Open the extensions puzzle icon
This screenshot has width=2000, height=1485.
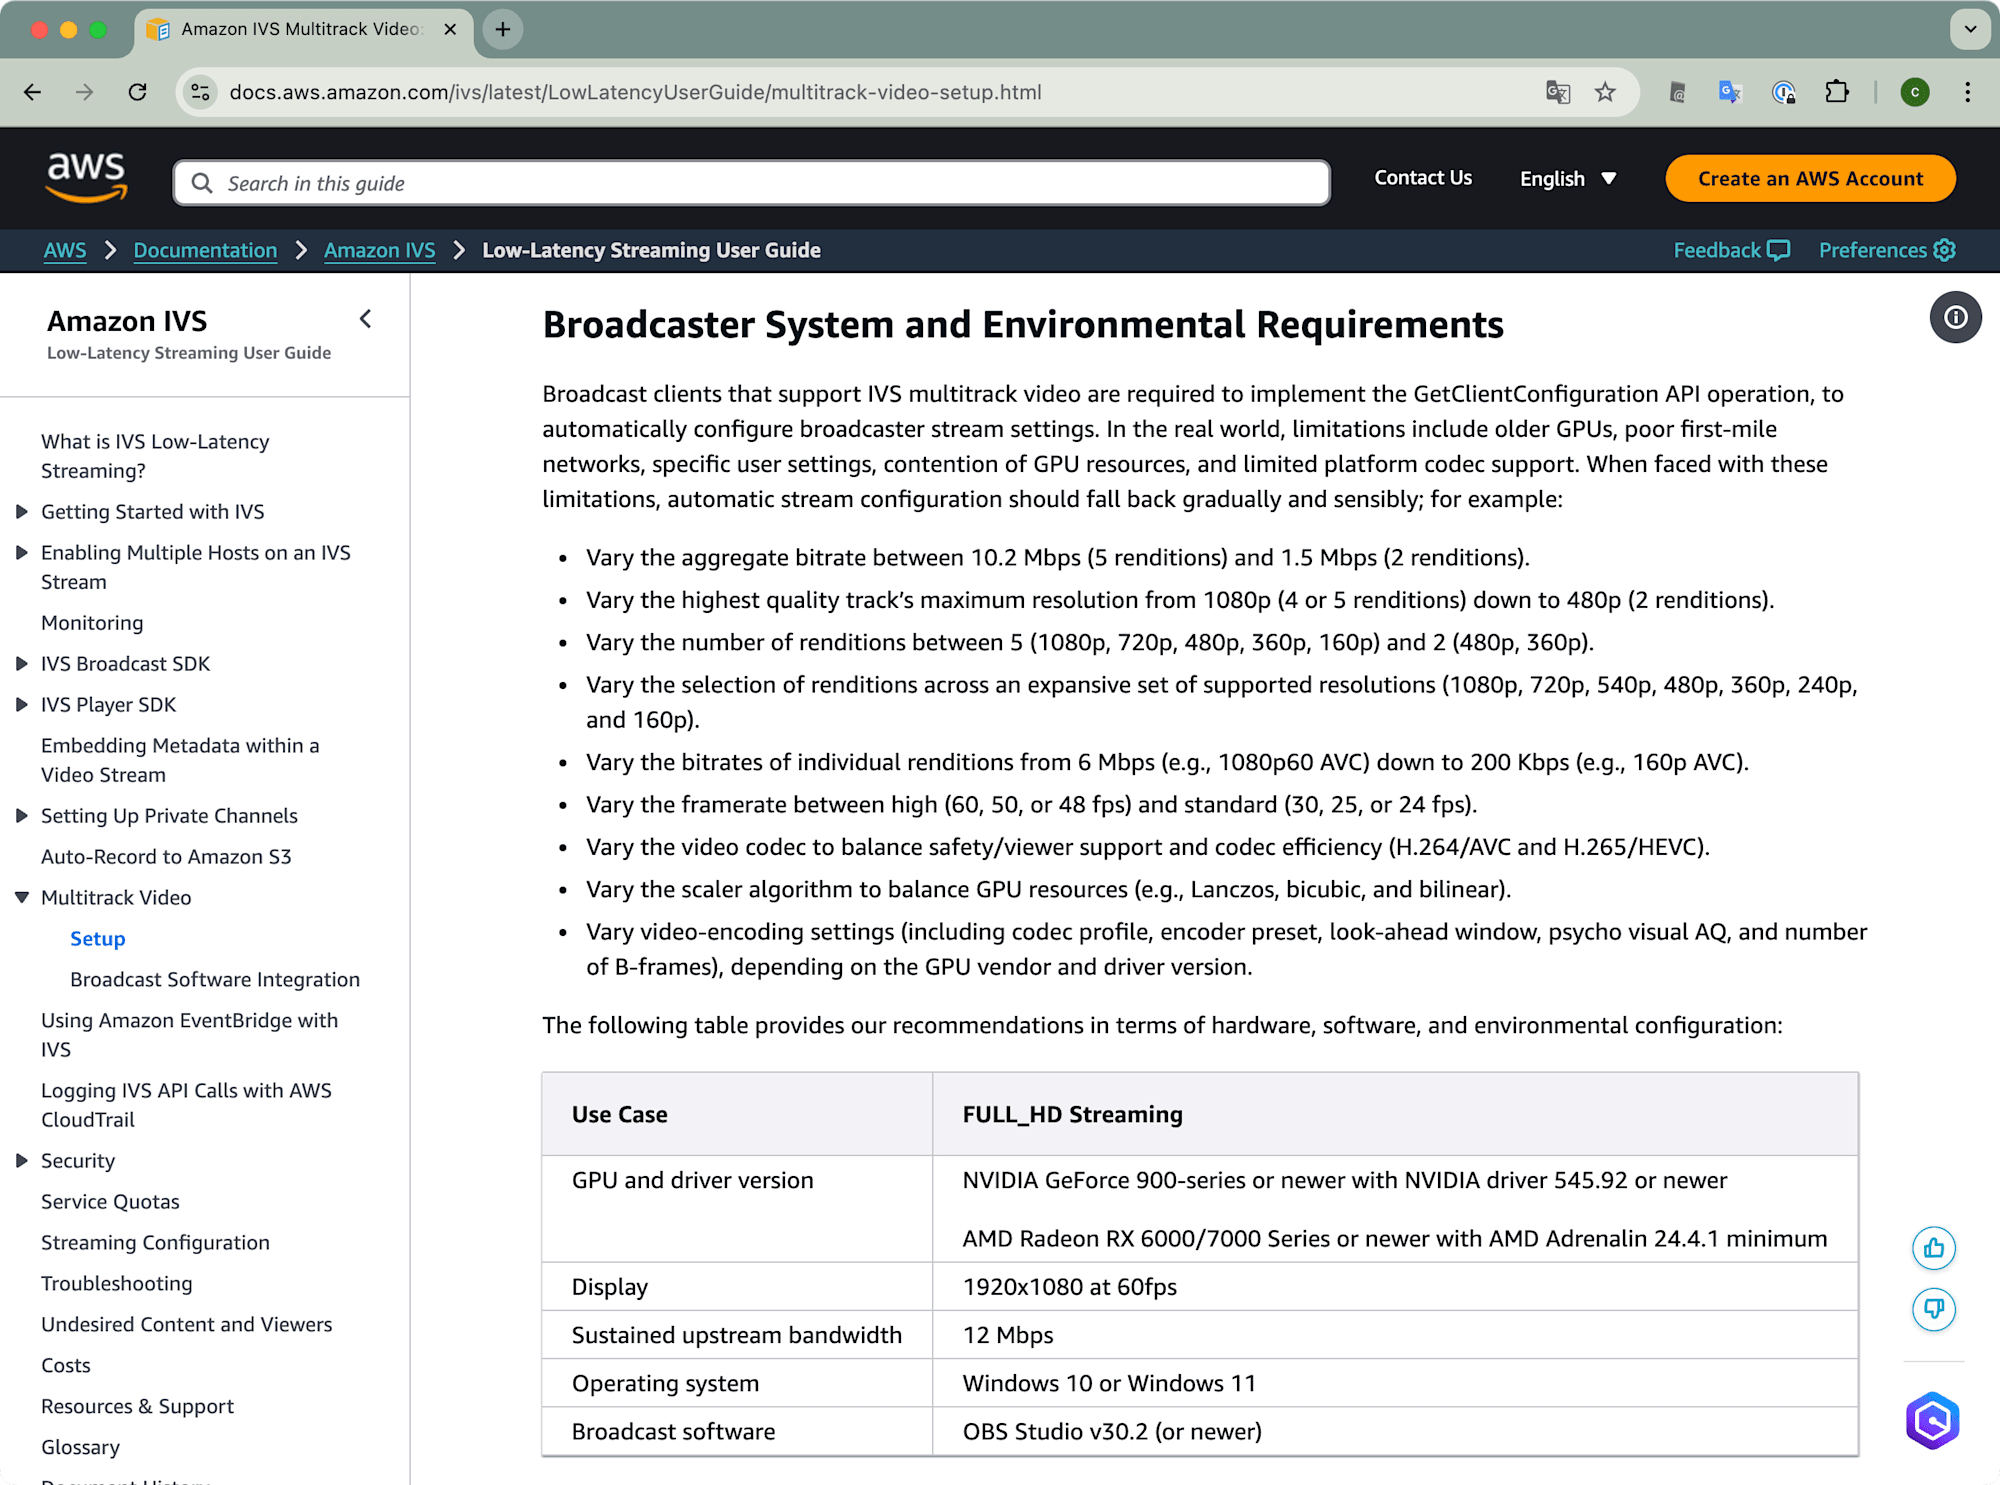click(x=1837, y=92)
